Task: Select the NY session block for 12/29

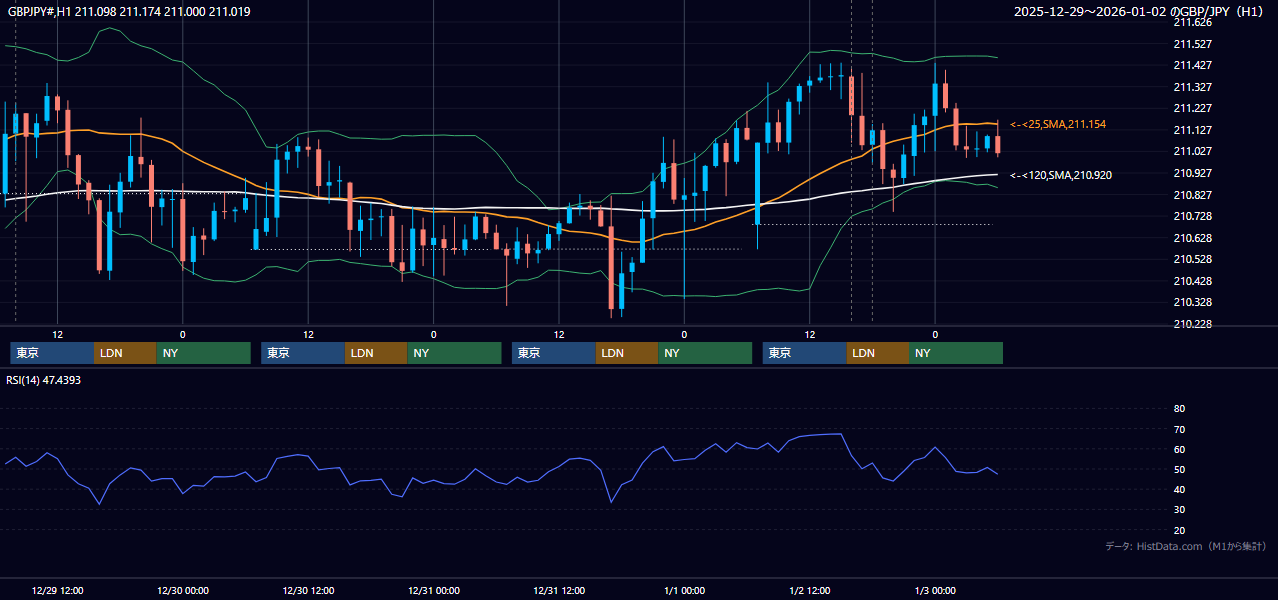Action: 203,353
